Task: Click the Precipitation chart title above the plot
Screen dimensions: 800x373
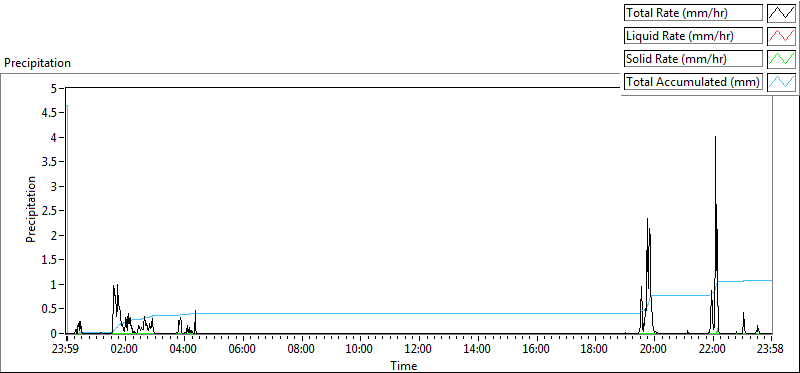Action: pos(37,63)
